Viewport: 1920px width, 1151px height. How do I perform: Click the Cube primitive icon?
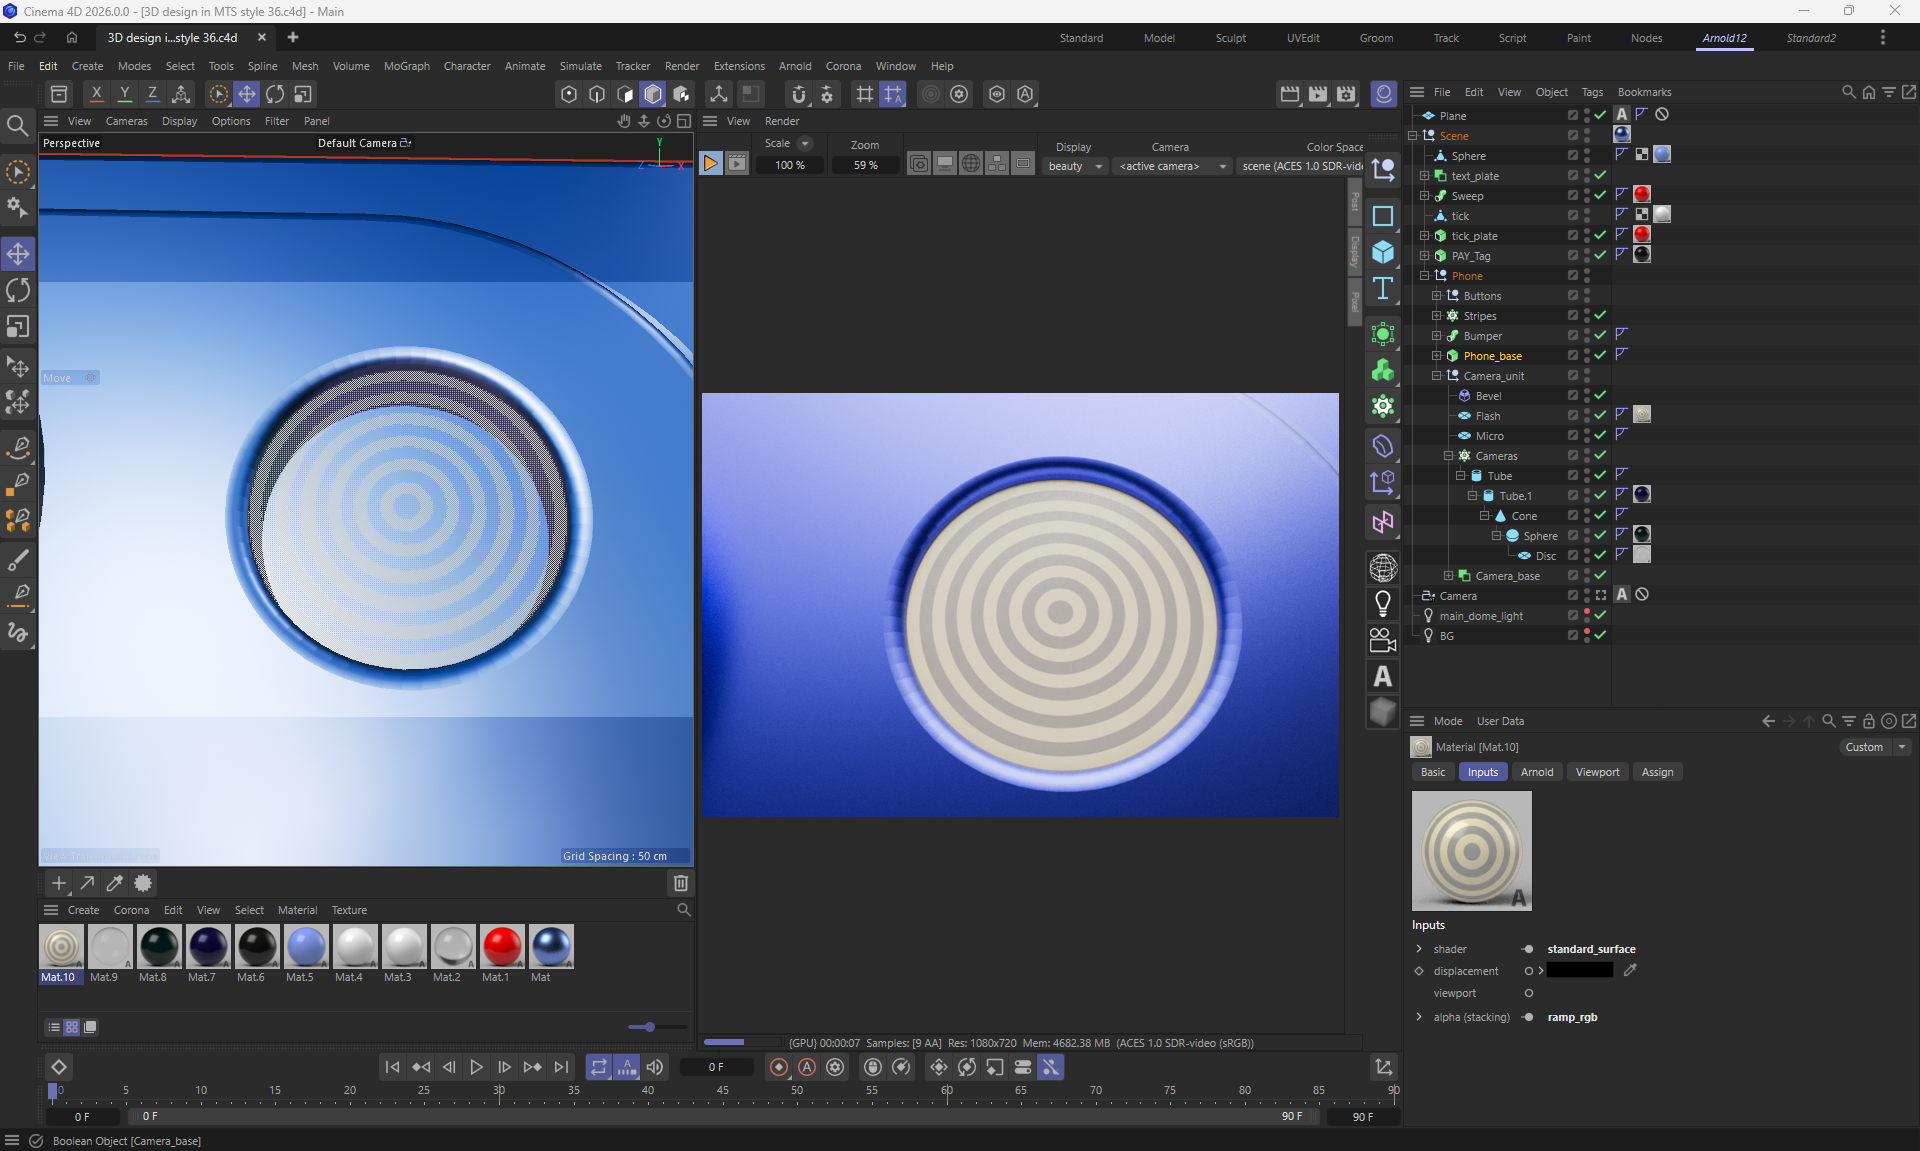[x=1383, y=252]
